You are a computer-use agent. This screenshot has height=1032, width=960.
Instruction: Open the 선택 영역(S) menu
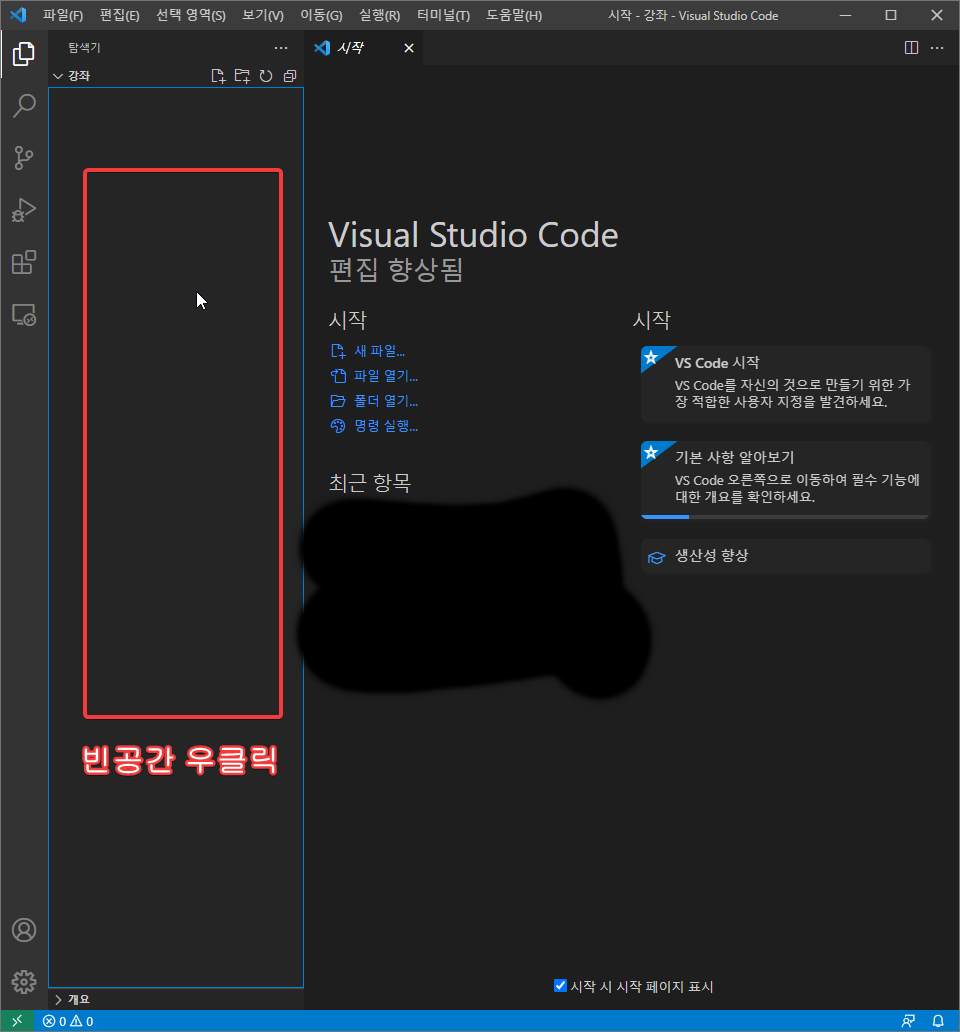coord(191,15)
